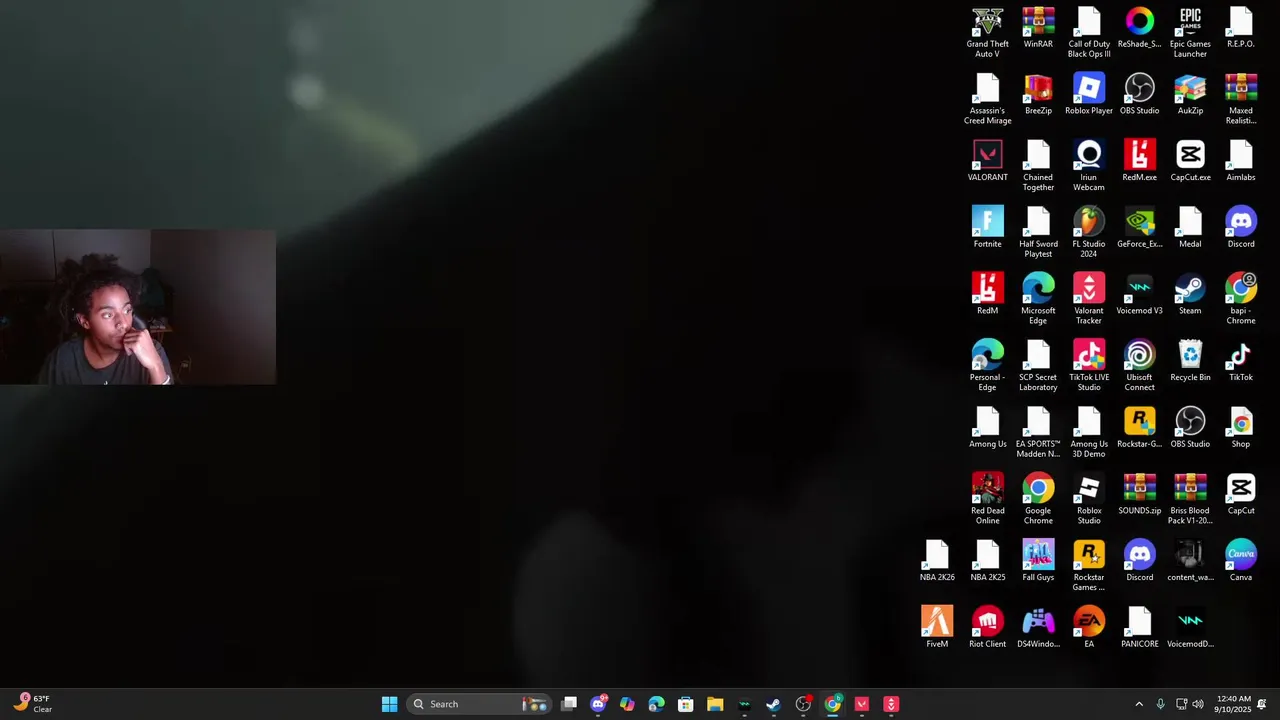Launch Valorant Tracker from the desktop
The image size is (1280, 720).
pyautogui.click(x=1089, y=299)
